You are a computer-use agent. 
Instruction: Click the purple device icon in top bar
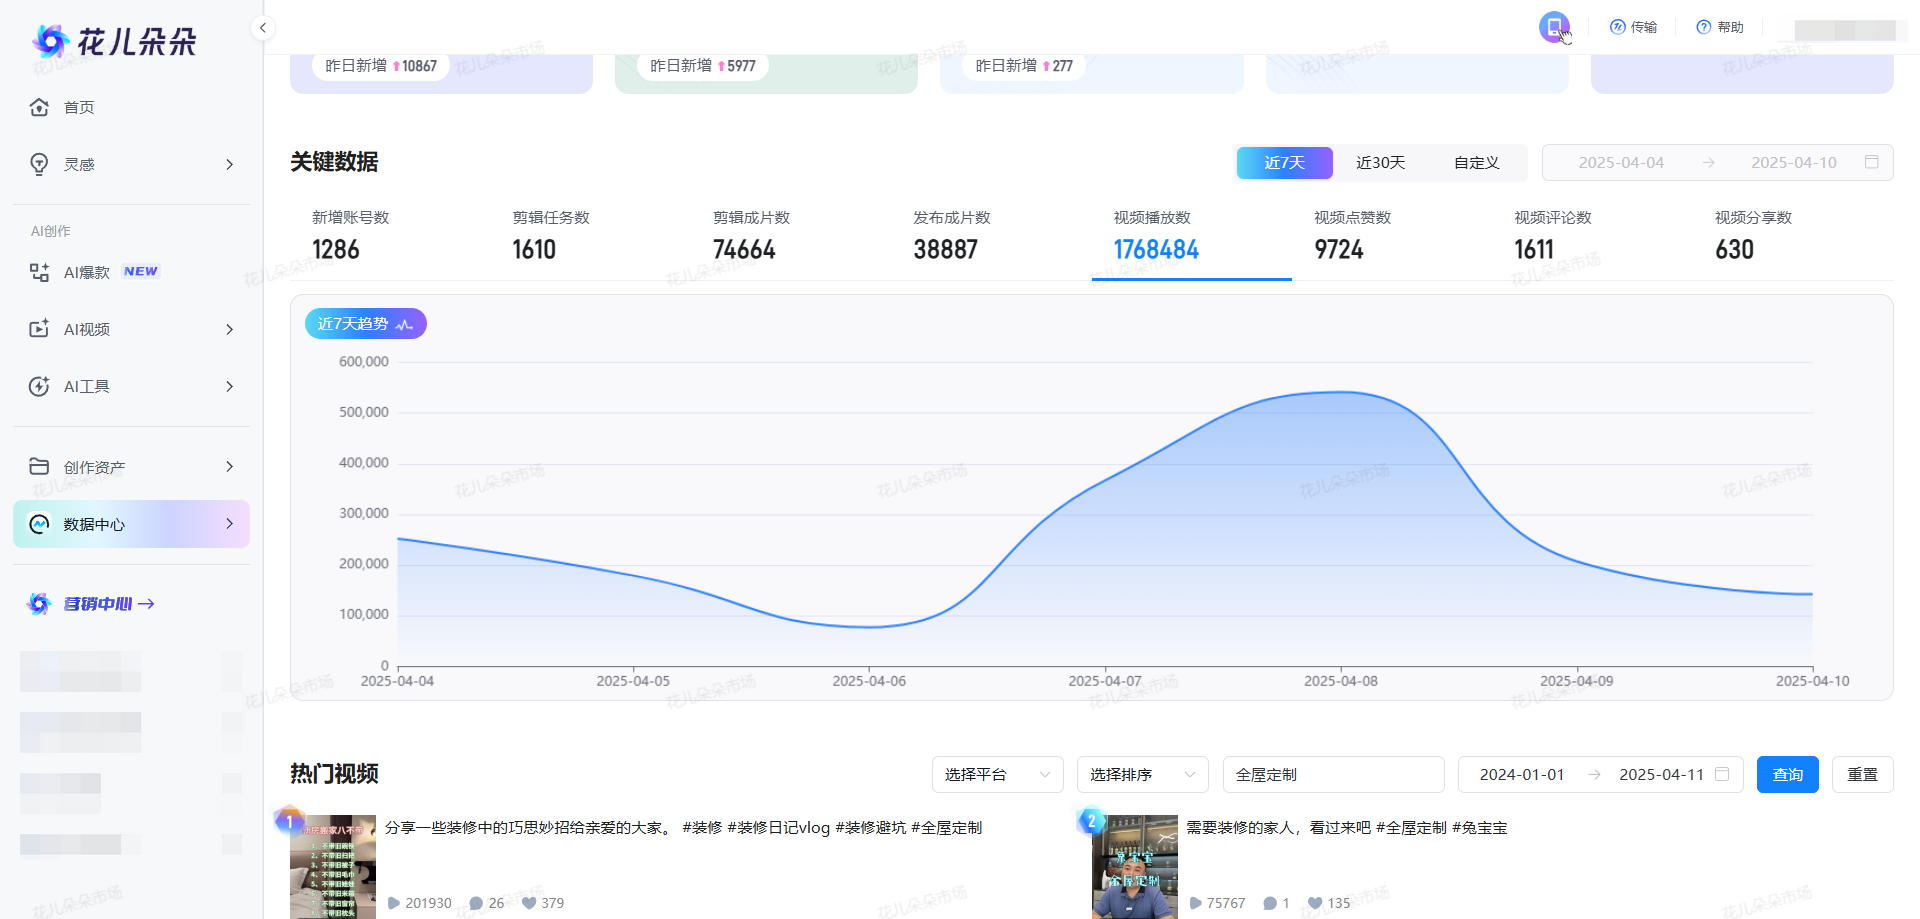coord(1553,26)
